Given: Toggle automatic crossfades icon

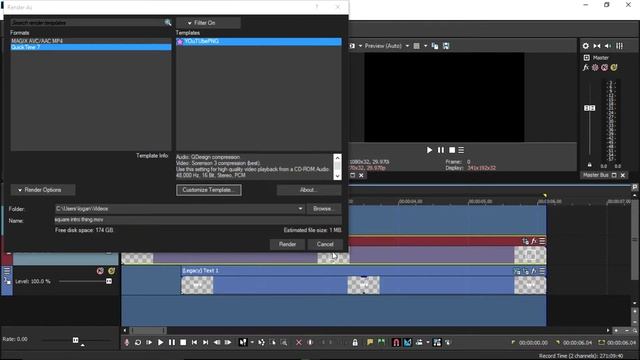Looking at the screenshot, I should (407, 342).
